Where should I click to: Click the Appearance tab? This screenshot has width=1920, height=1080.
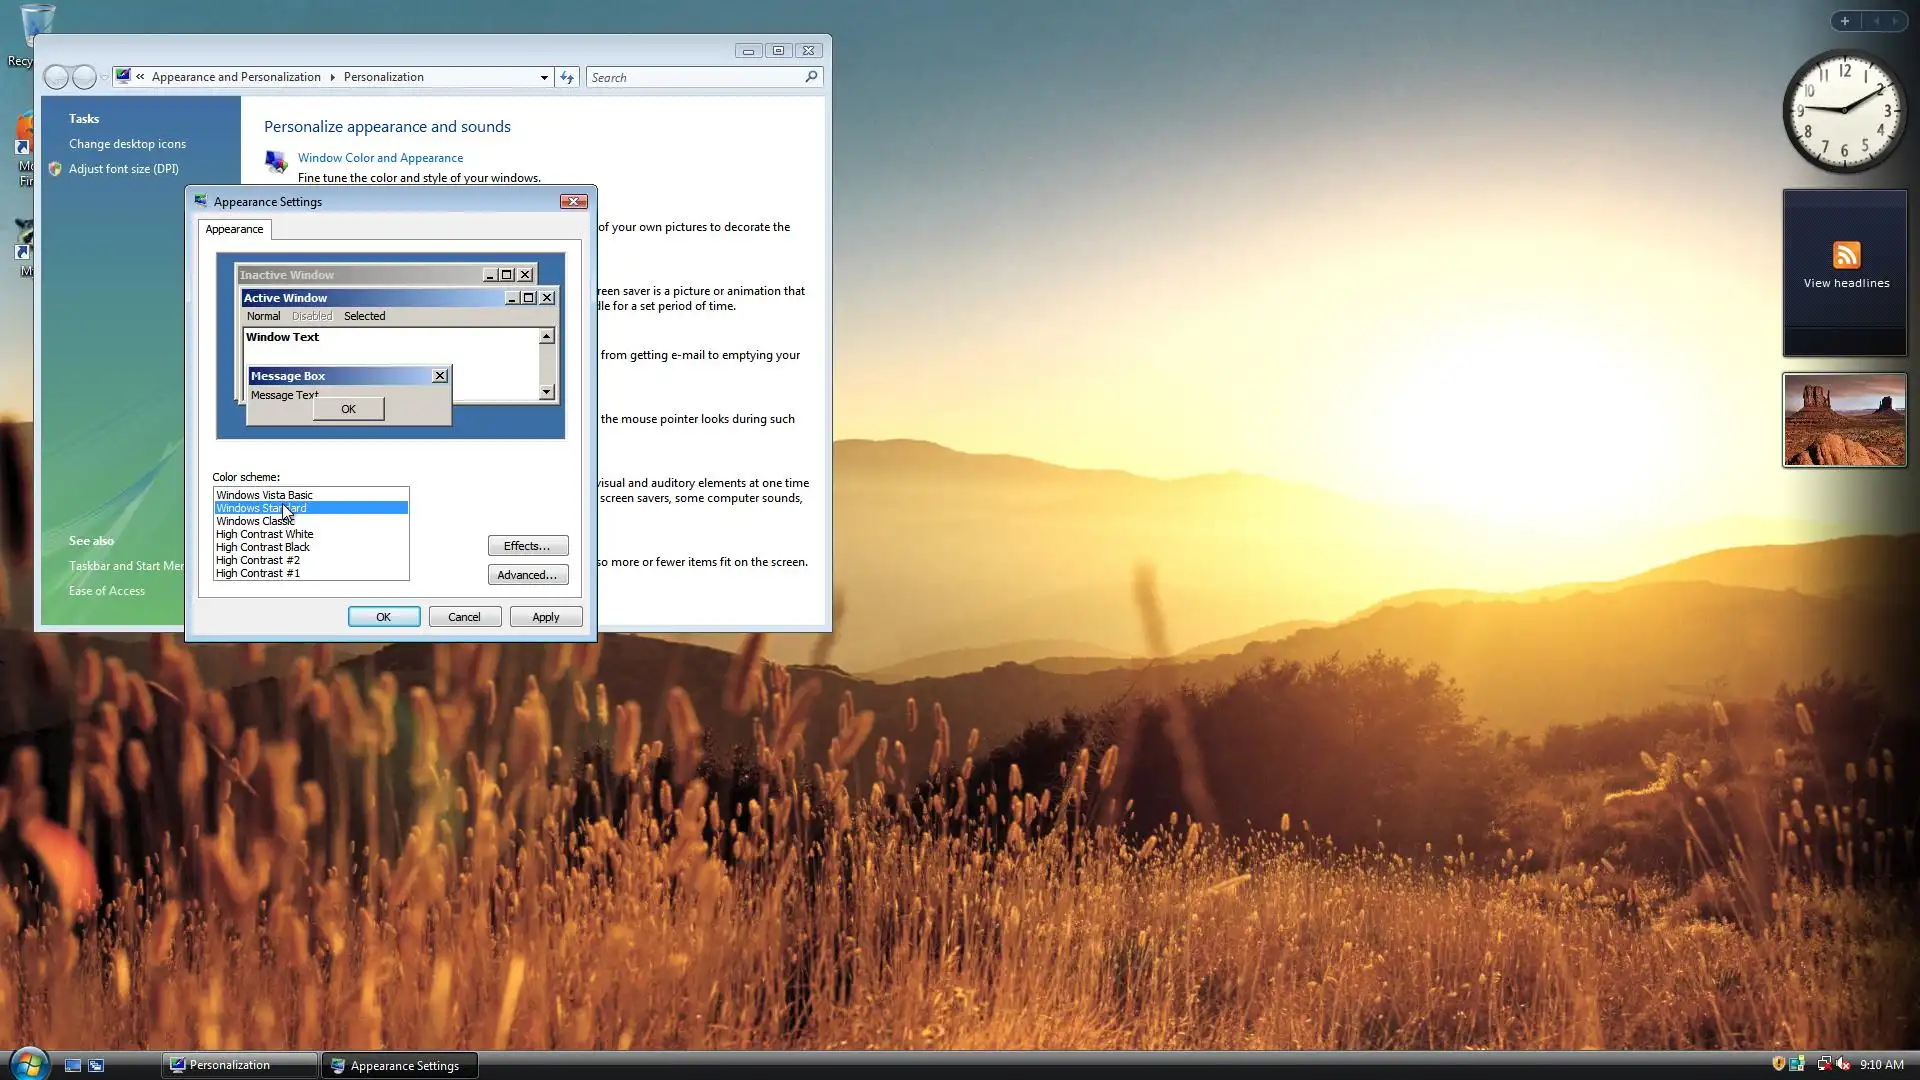(x=234, y=229)
